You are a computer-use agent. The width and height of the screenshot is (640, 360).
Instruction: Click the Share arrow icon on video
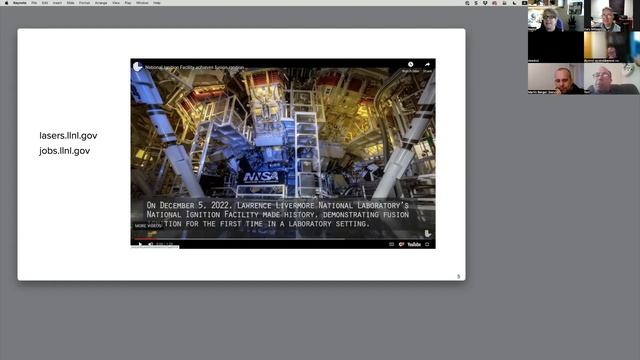coord(427,64)
